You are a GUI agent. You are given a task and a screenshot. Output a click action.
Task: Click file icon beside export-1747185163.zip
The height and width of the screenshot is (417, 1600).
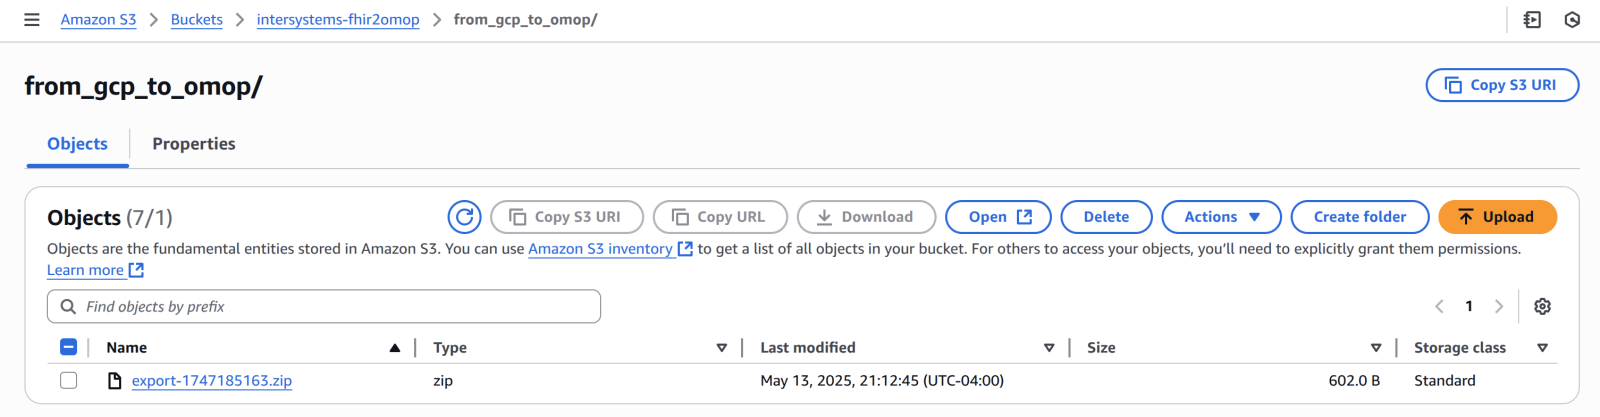pyautogui.click(x=115, y=381)
